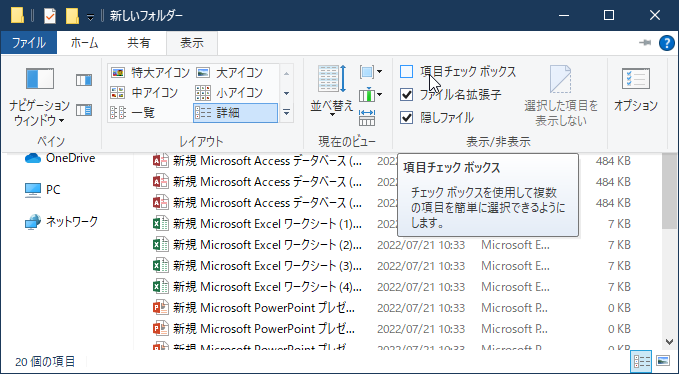Click 選択した項目を表示しない button
Image resolution: width=679 pixels, height=374 pixels.
[x=561, y=96]
